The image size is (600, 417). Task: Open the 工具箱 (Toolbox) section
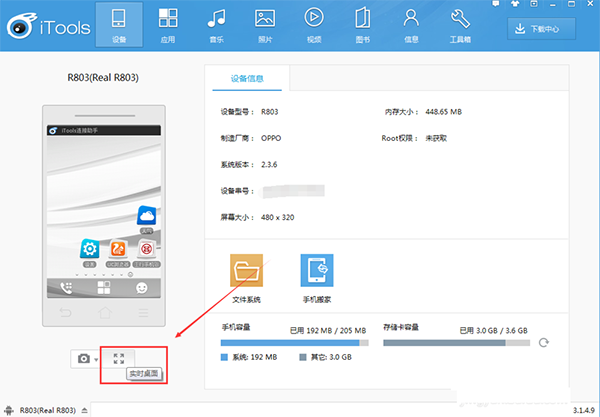[x=461, y=26]
